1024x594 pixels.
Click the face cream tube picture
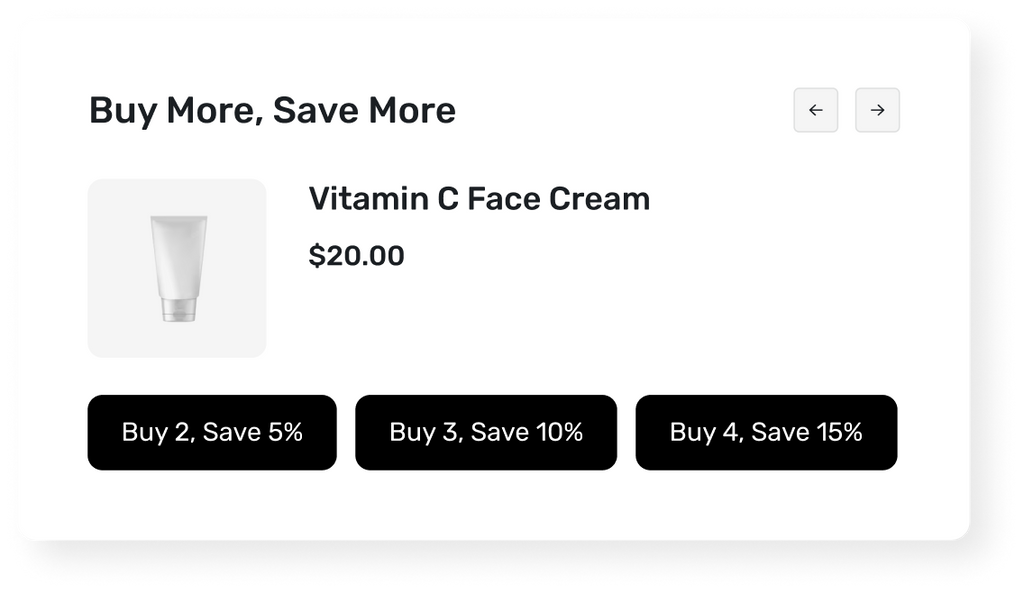click(x=178, y=268)
